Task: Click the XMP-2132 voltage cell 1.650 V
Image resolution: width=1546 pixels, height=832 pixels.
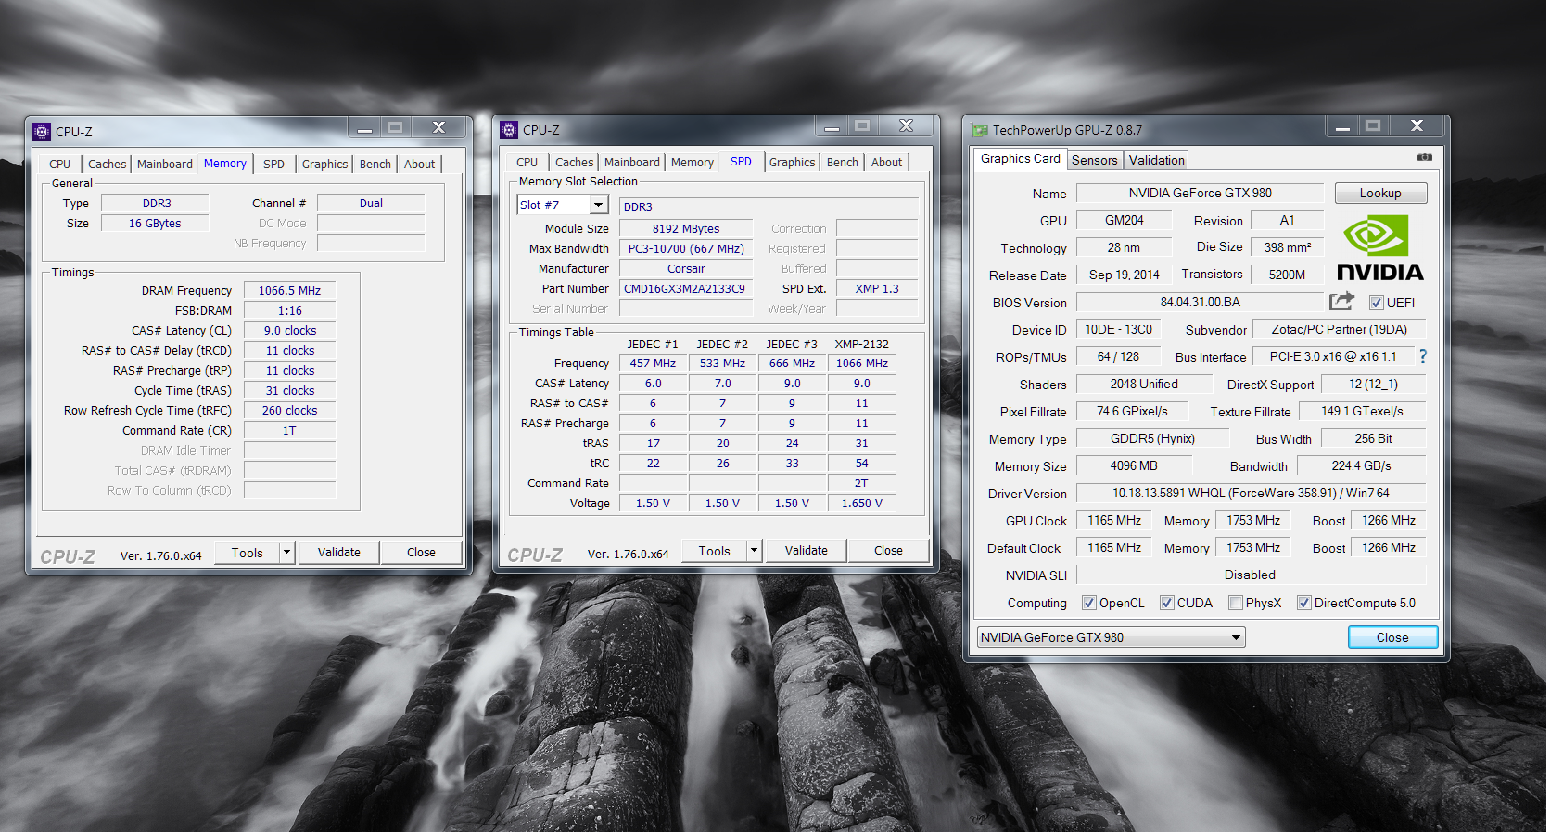Action: (x=862, y=503)
